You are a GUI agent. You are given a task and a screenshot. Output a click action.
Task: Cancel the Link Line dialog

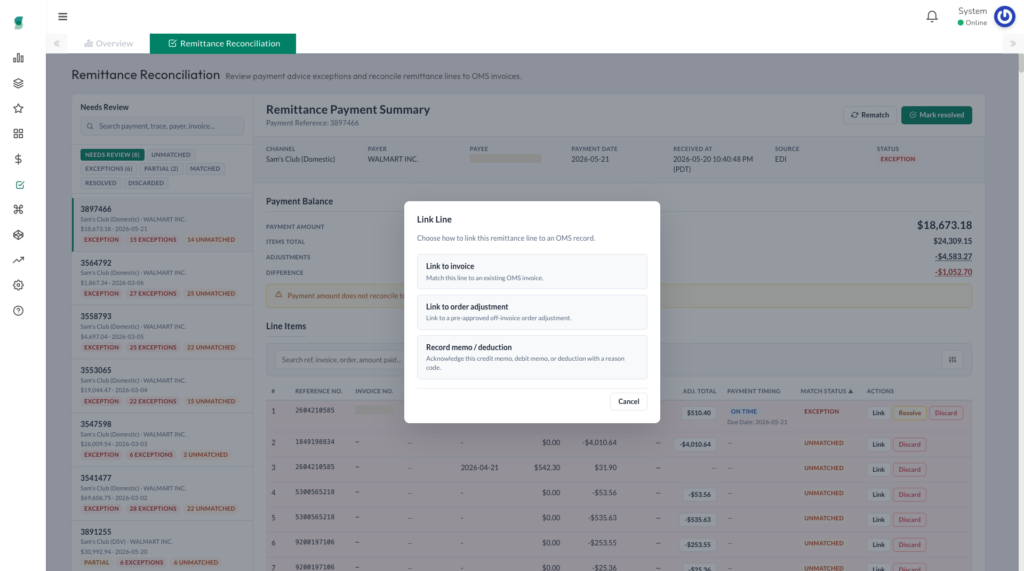628,401
